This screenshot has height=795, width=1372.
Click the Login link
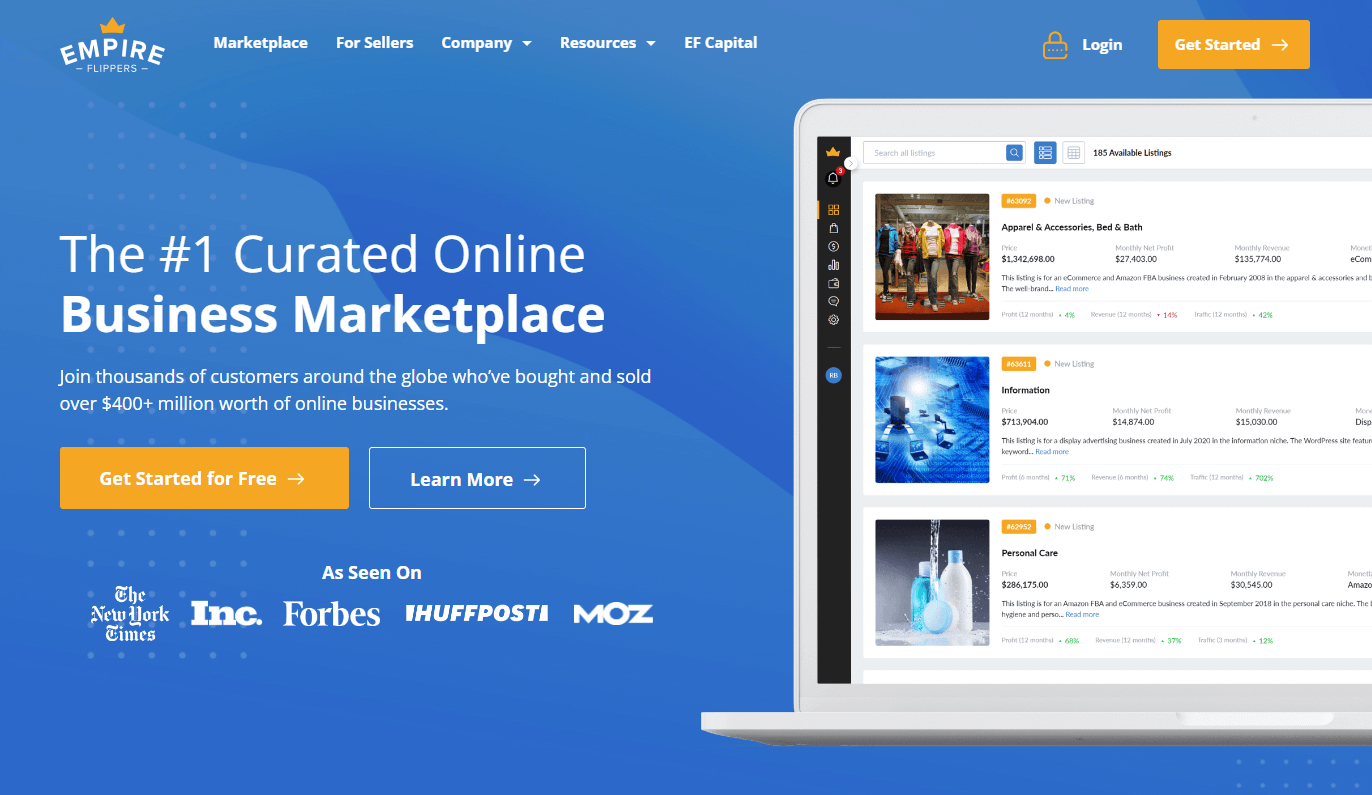click(1102, 45)
